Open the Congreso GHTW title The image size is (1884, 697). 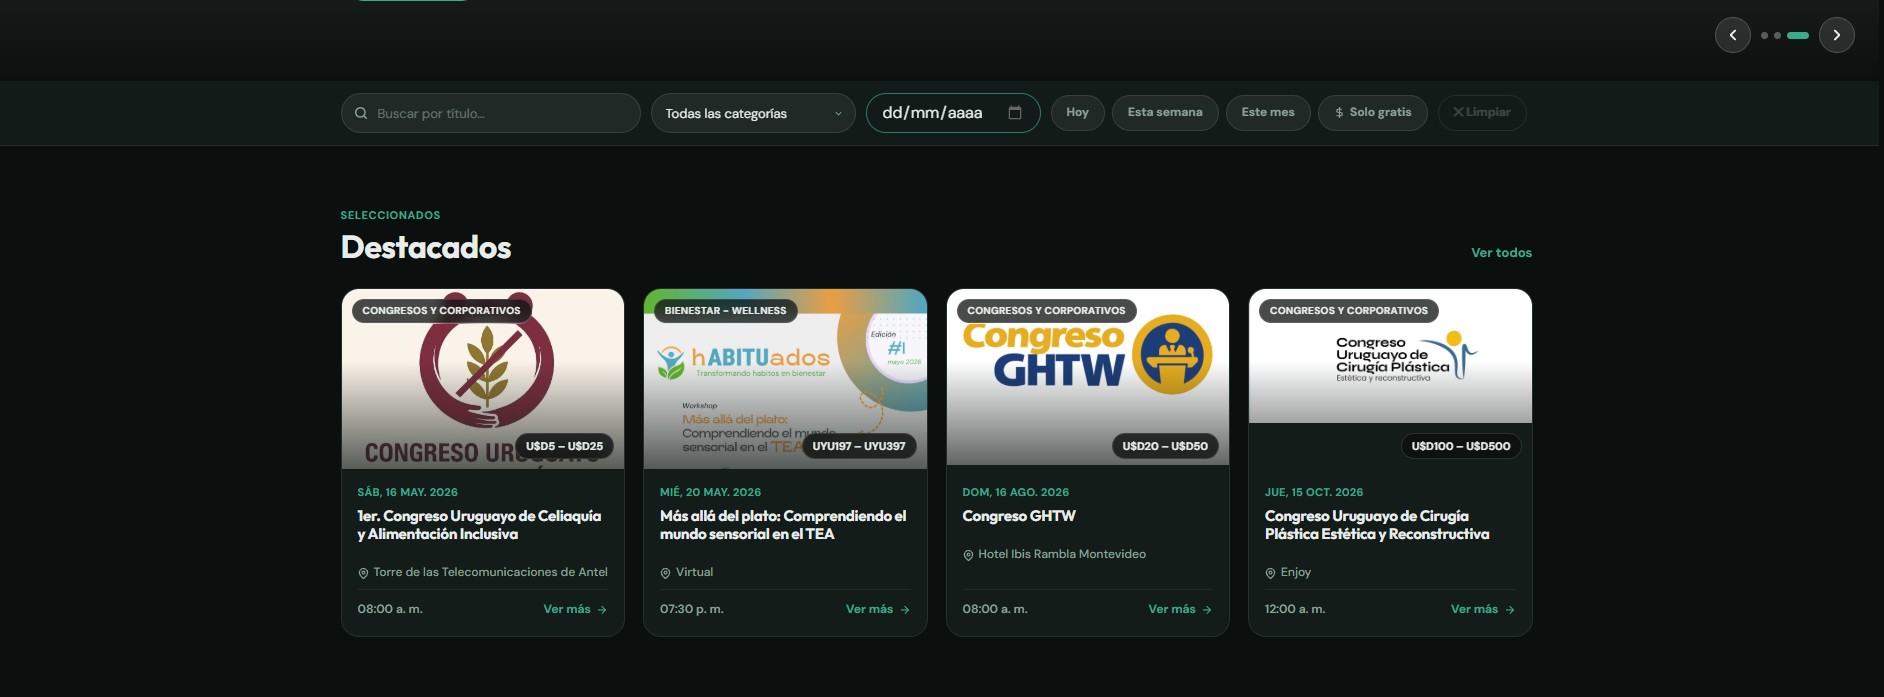1019,516
